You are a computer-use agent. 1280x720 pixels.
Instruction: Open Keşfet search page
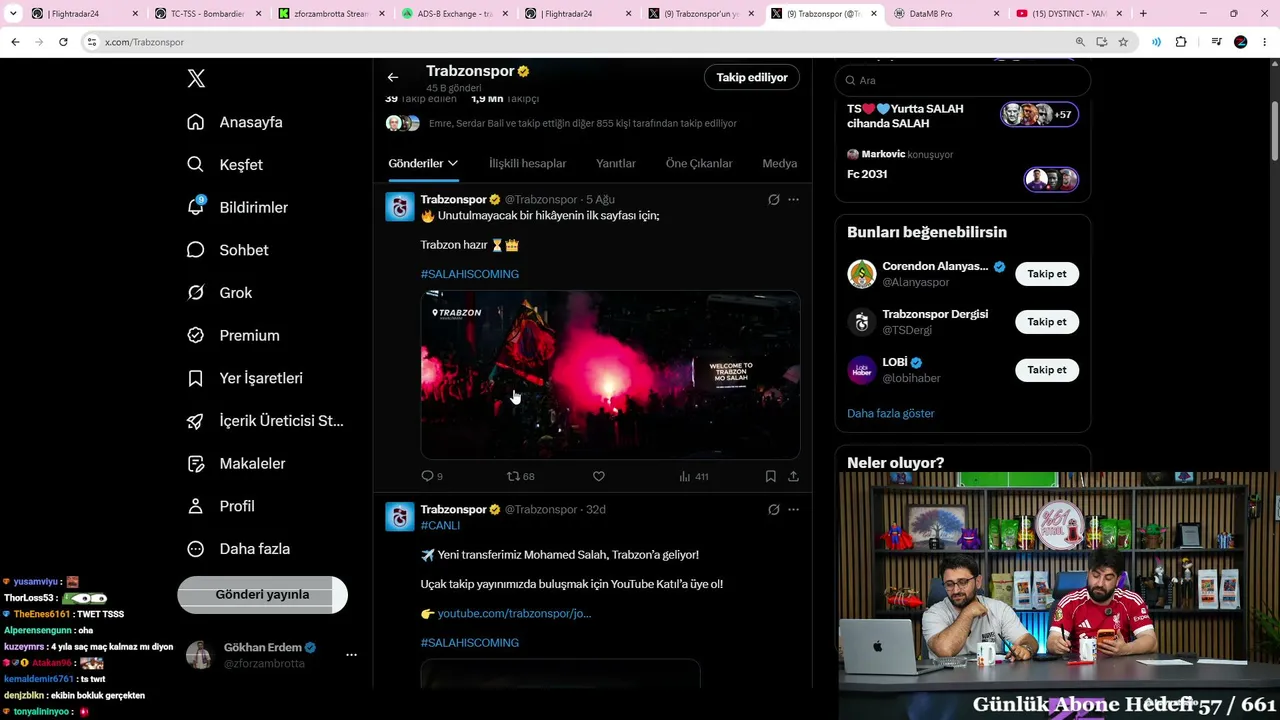coord(225,165)
